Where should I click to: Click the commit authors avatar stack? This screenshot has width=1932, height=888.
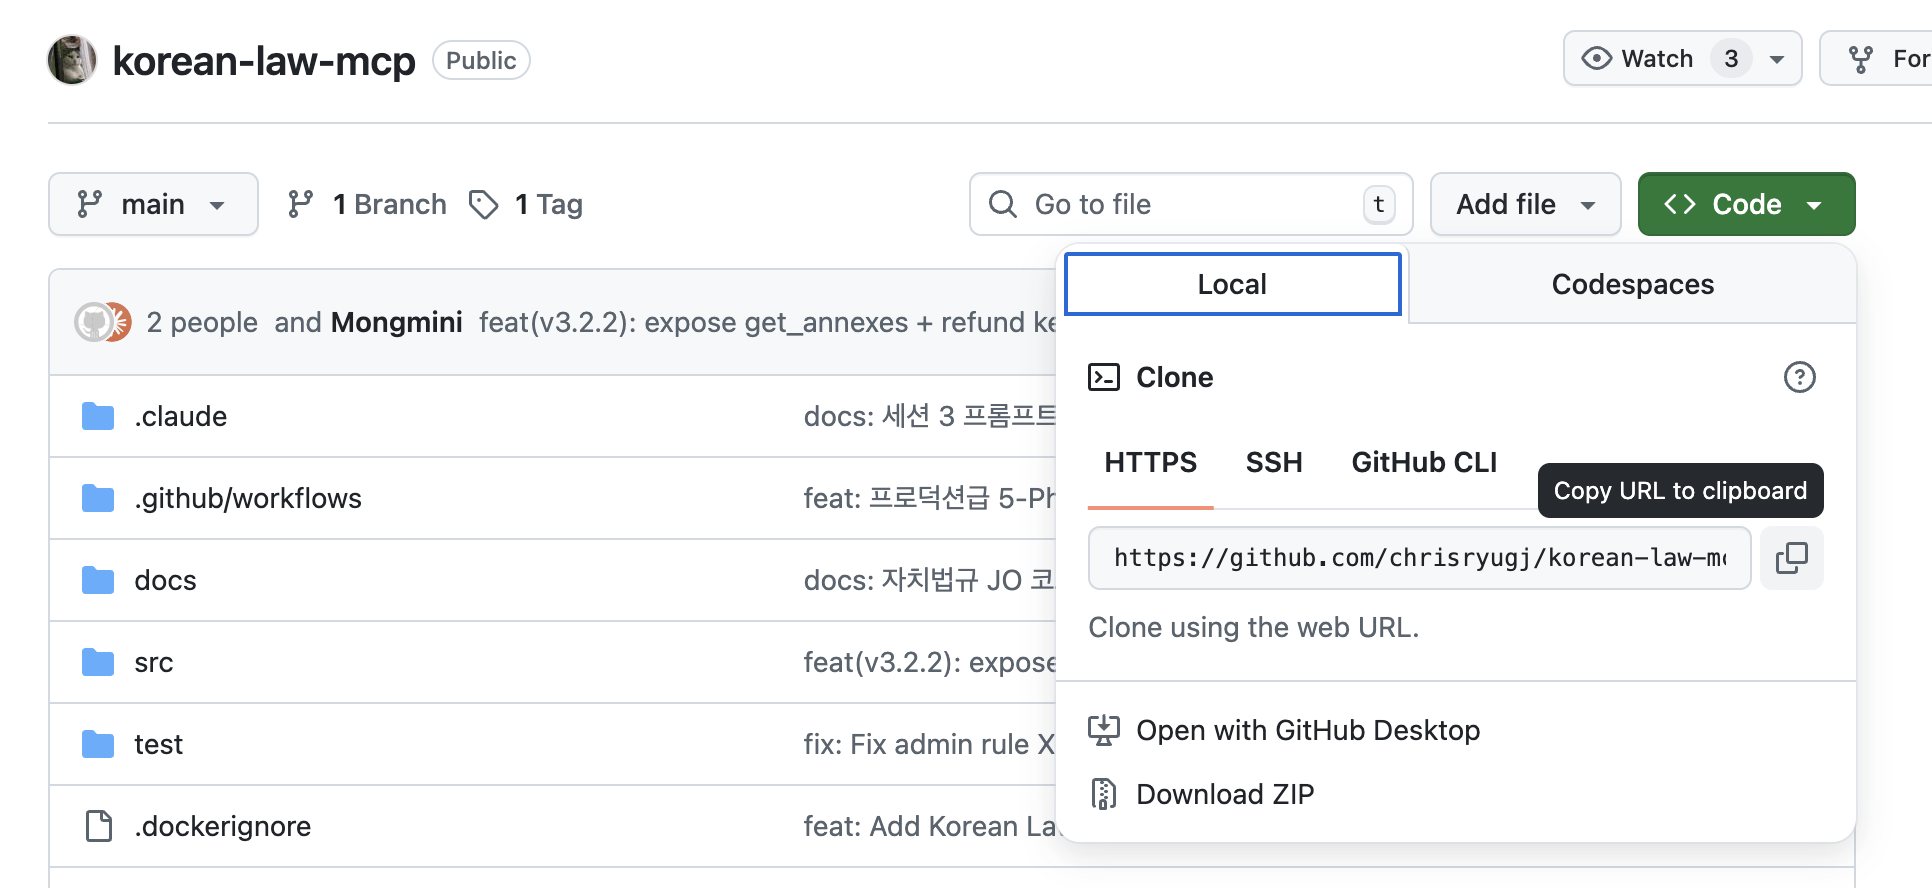(103, 322)
